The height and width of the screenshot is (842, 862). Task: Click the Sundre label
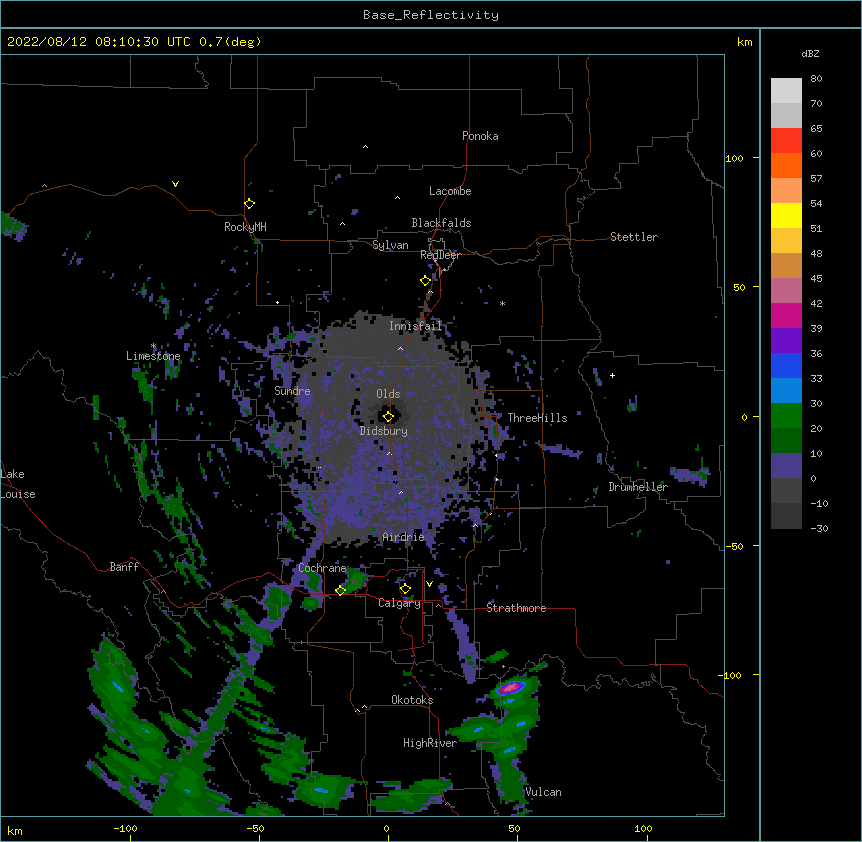pos(292,391)
